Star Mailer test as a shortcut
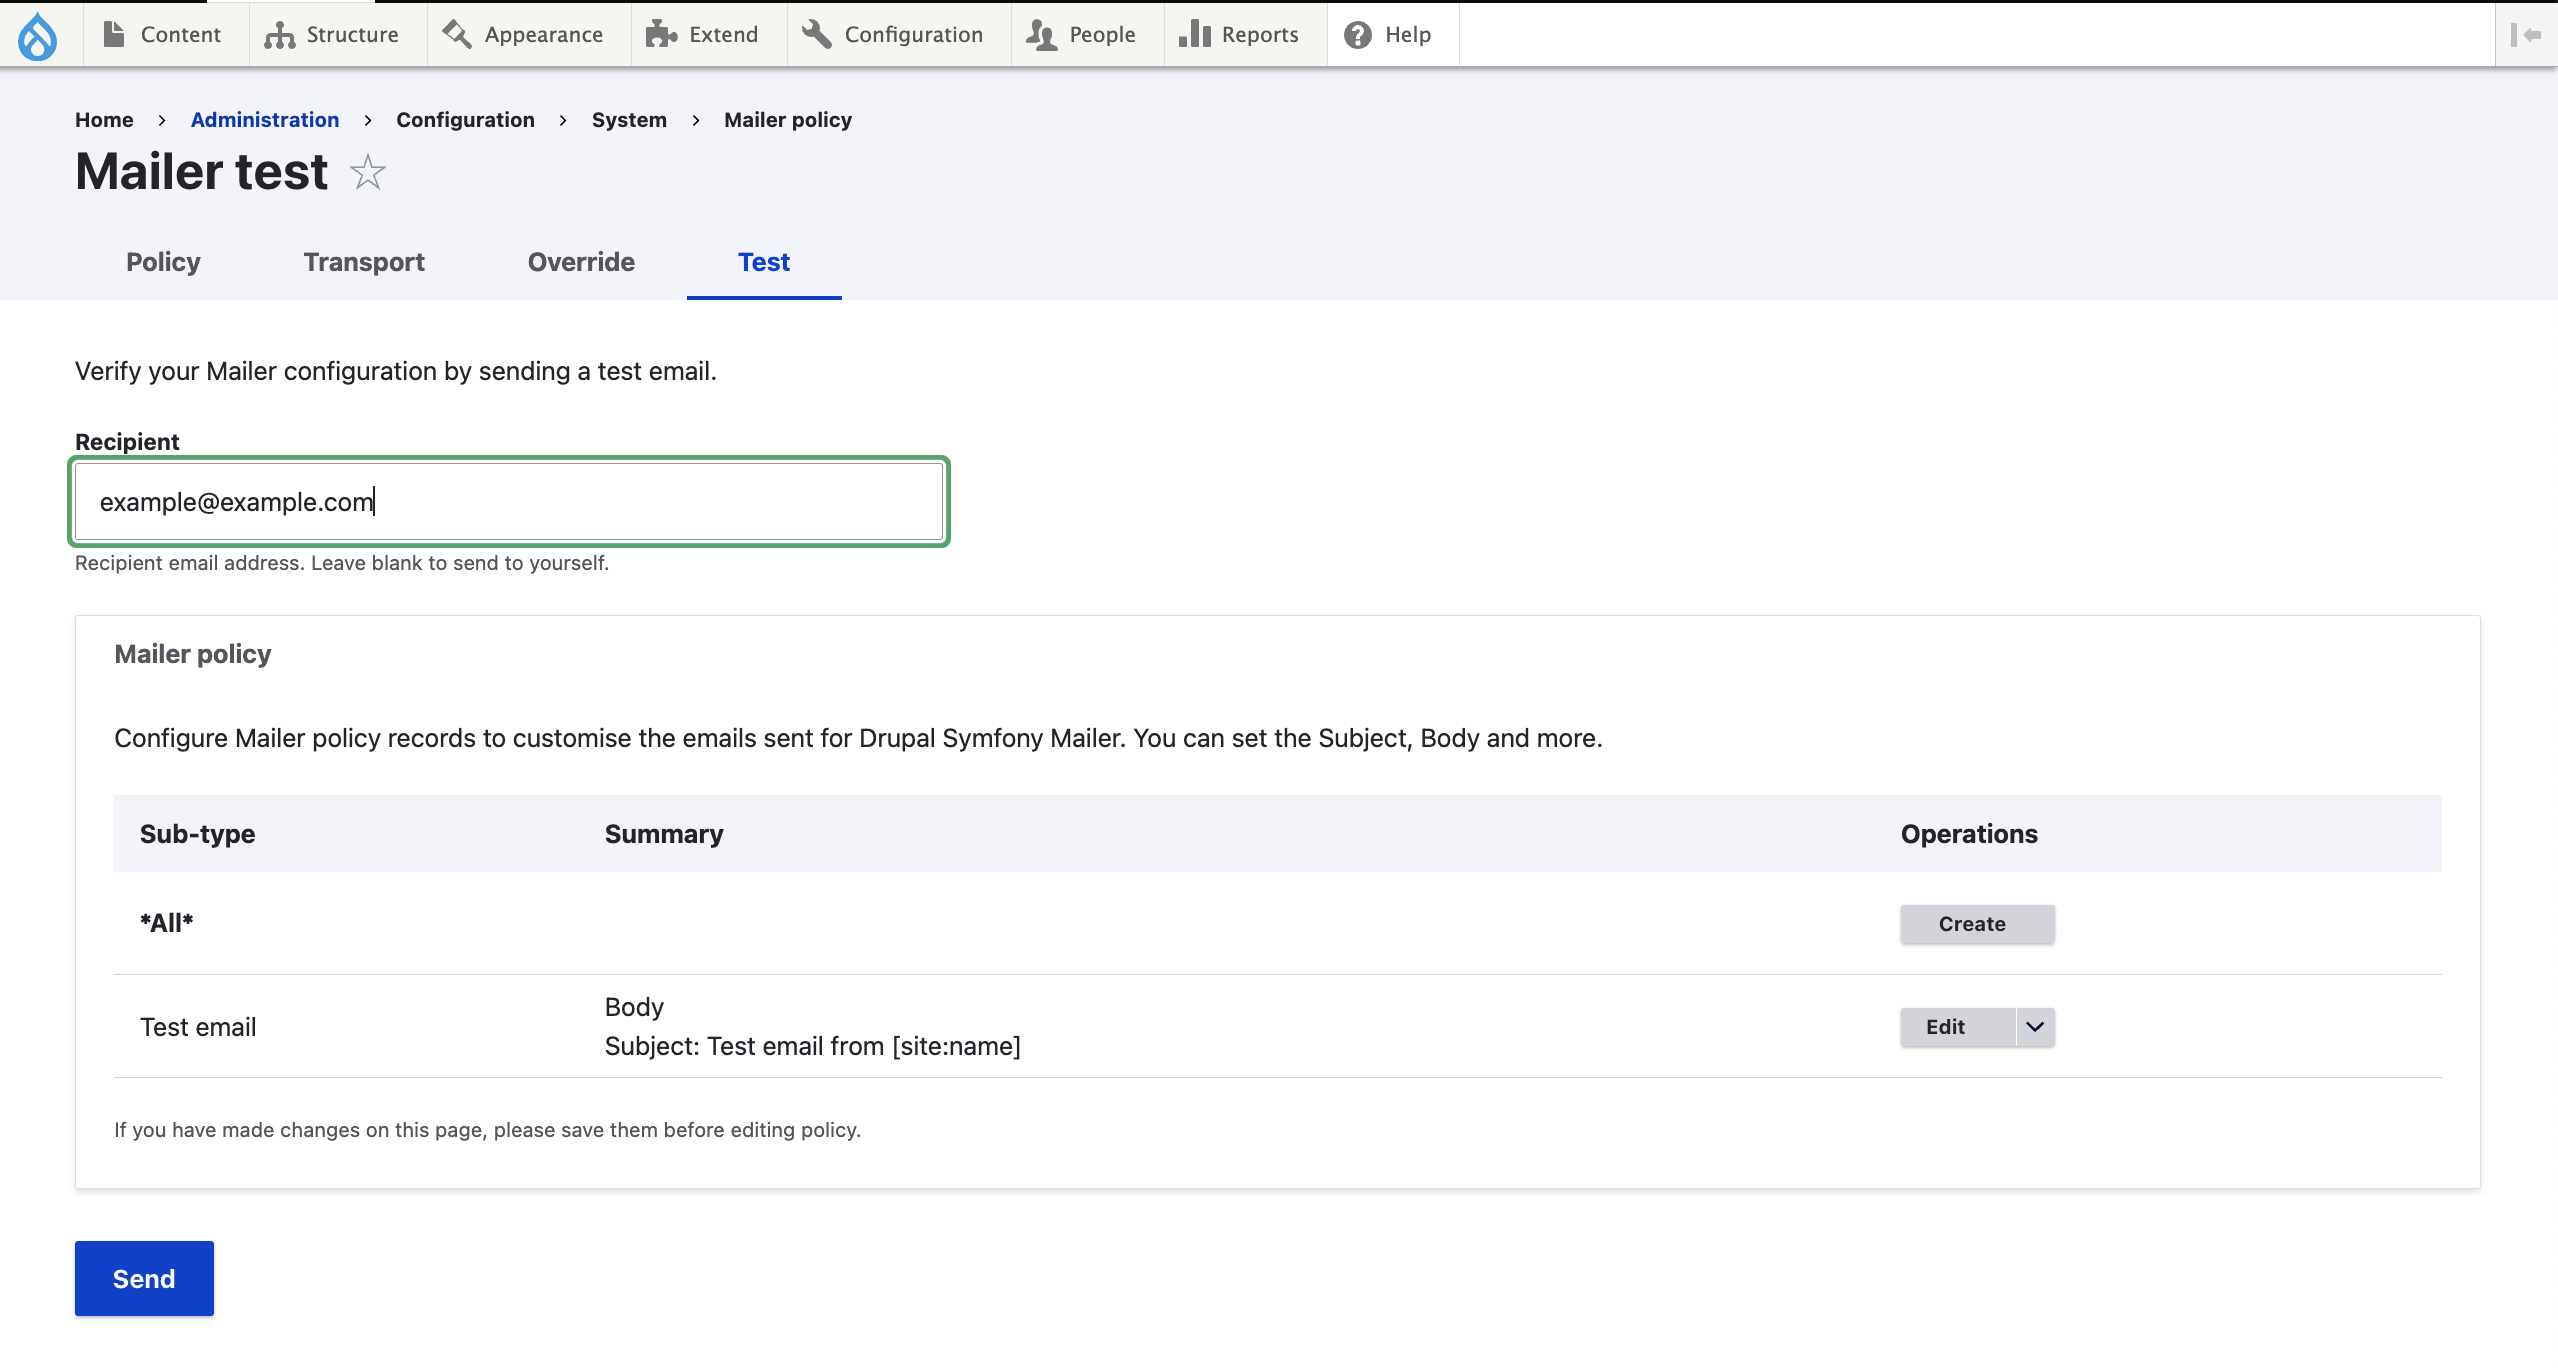The image size is (2558, 1368). [x=368, y=173]
